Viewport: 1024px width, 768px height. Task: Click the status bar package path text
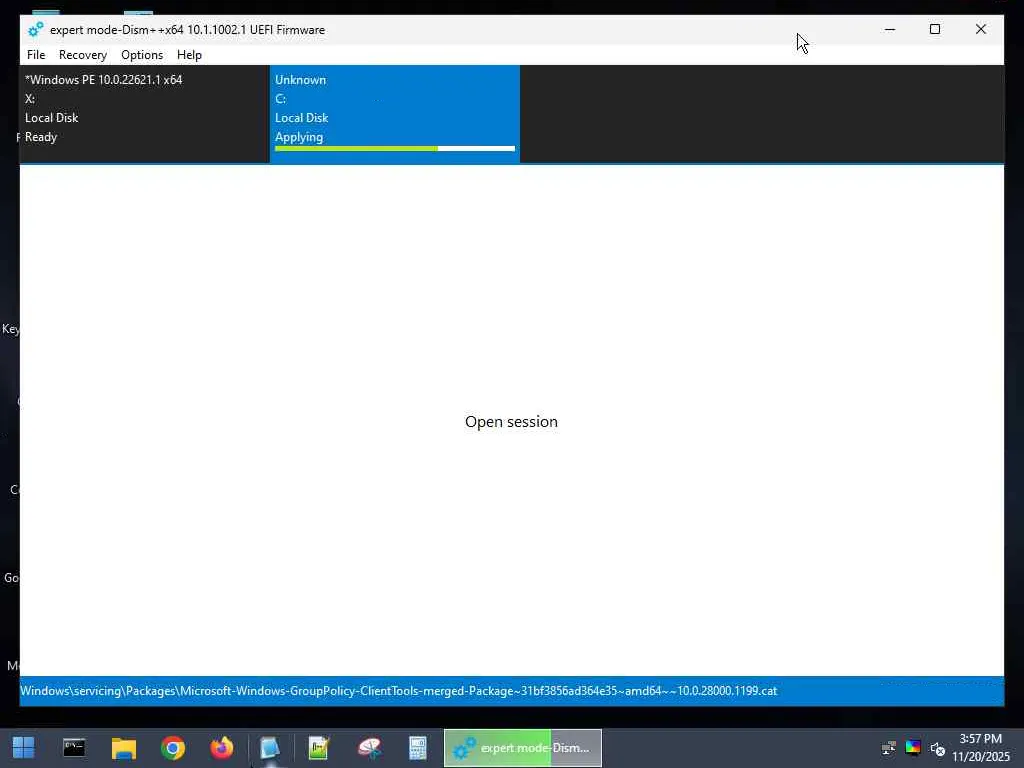(398, 691)
